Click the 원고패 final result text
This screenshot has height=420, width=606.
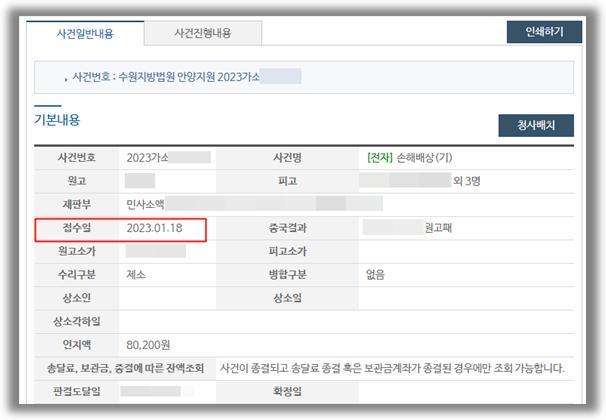click(441, 228)
